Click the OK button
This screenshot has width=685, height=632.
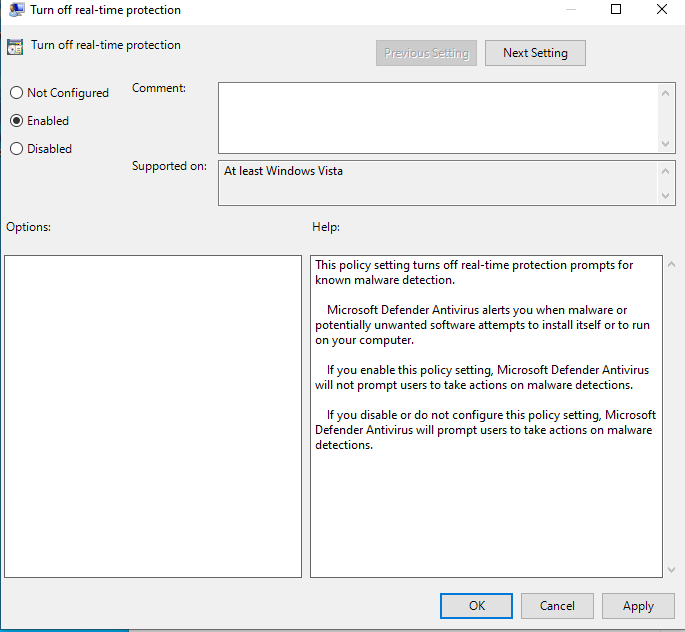[476, 606]
